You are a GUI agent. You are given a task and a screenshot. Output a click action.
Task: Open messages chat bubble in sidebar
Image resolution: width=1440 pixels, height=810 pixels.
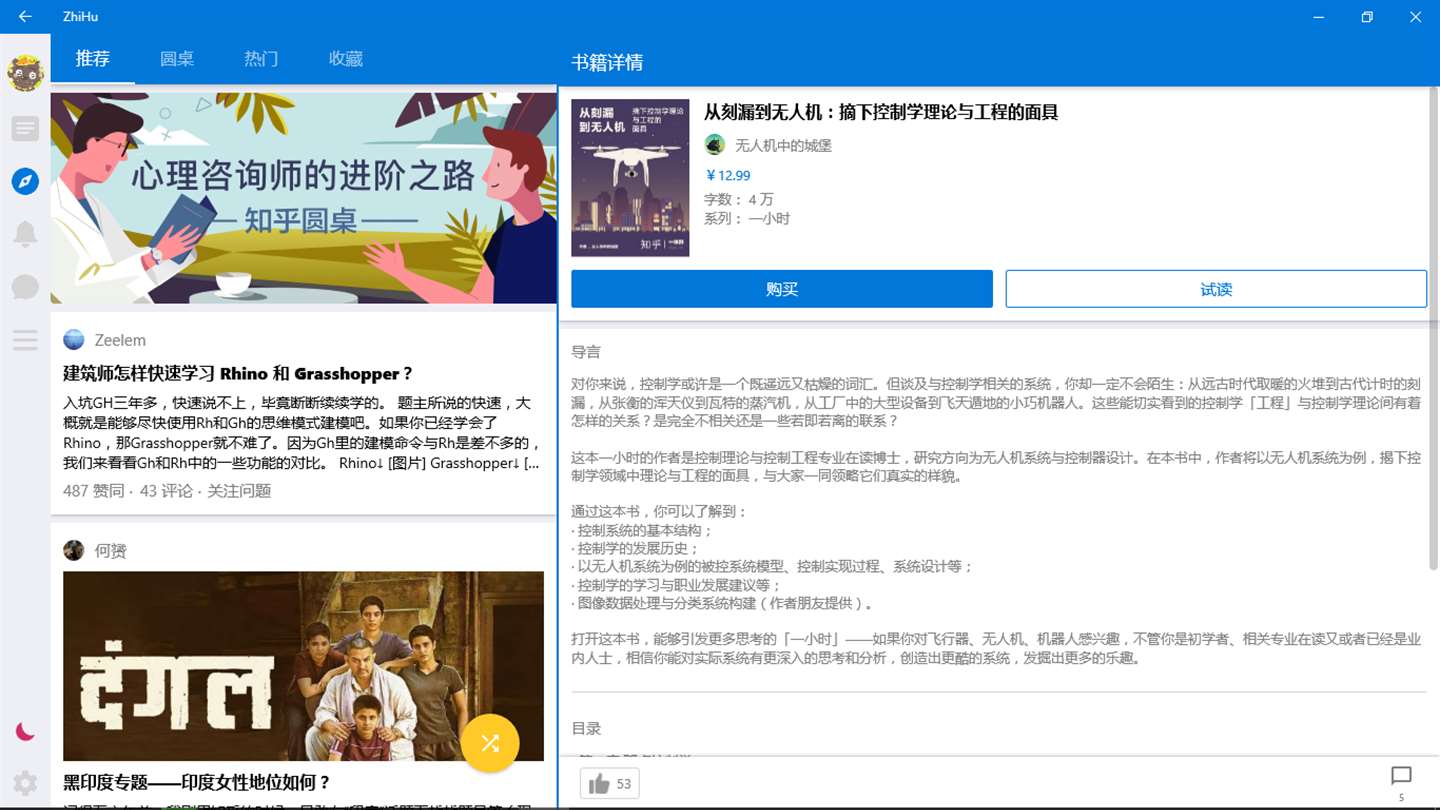(25, 287)
